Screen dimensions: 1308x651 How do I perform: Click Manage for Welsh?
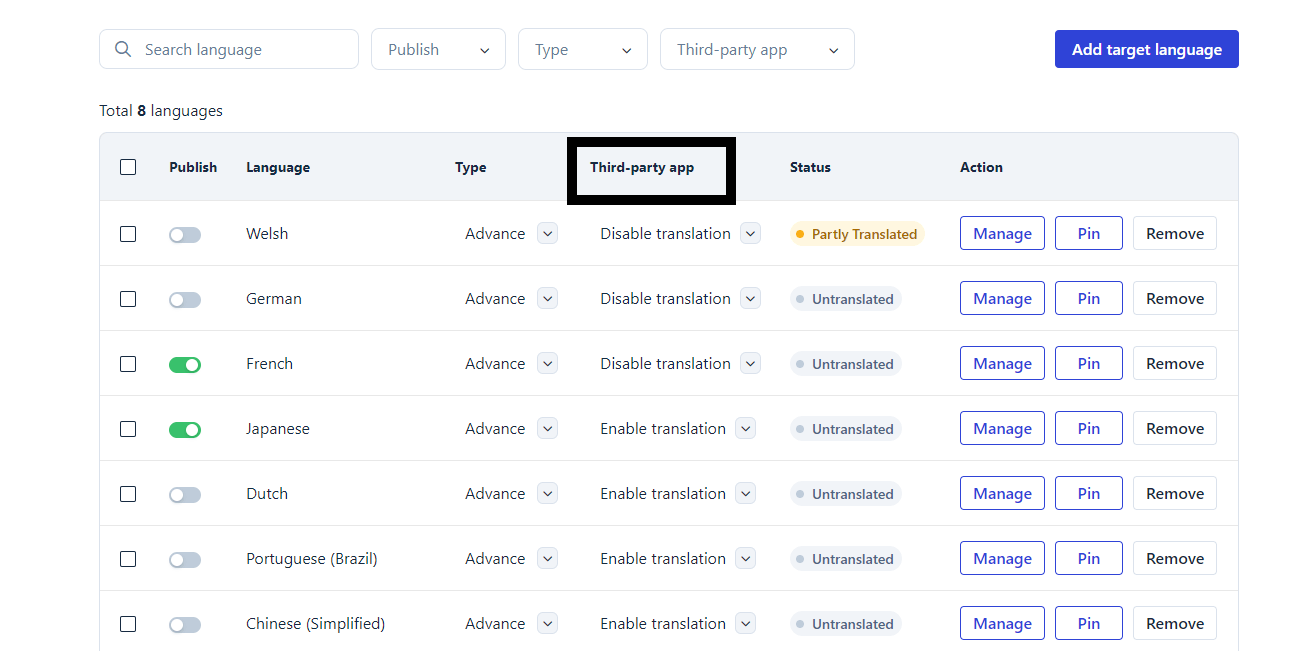pyautogui.click(x=1002, y=233)
